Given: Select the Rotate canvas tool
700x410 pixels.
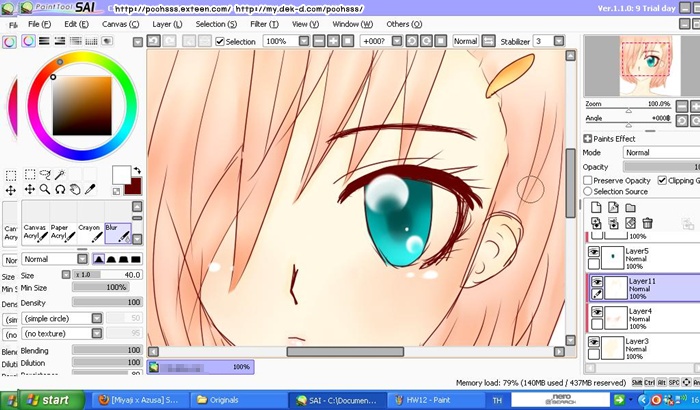Looking at the screenshot, I should [60, 189].
